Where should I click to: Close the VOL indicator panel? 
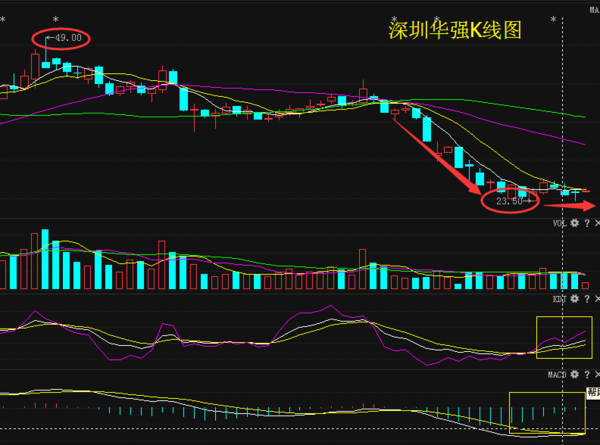coord(597,223)
